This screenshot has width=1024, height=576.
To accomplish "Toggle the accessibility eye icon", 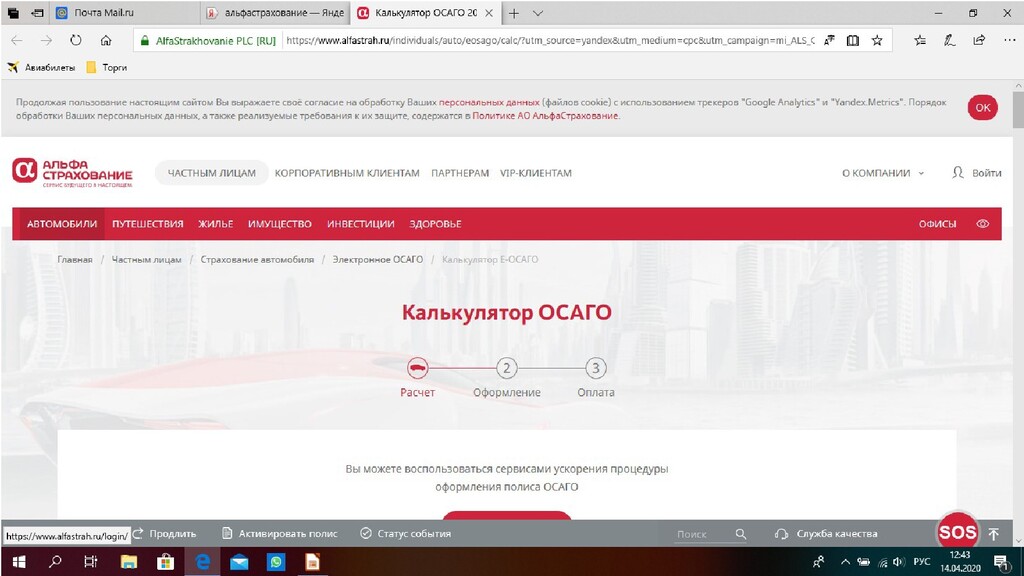I will point(983,224).
